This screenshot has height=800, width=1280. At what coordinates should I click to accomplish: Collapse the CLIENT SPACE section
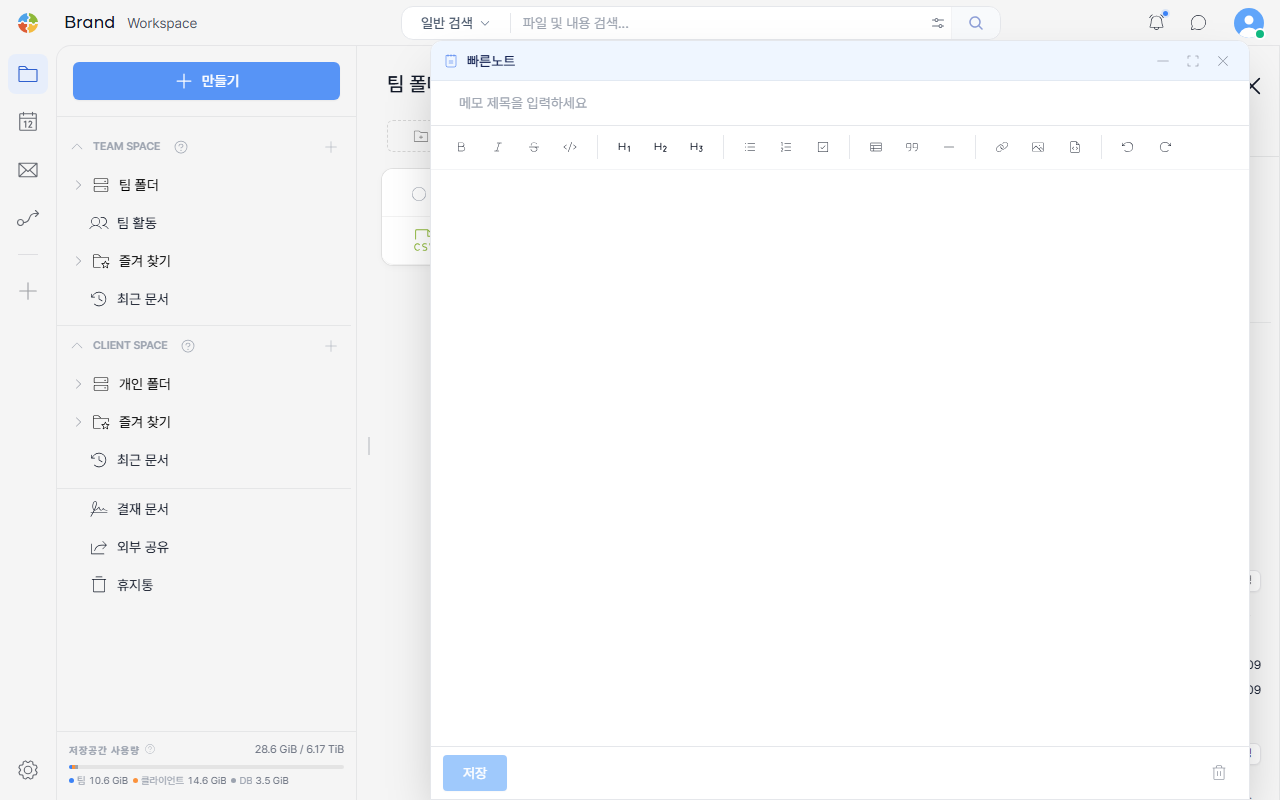click(77, 346)
